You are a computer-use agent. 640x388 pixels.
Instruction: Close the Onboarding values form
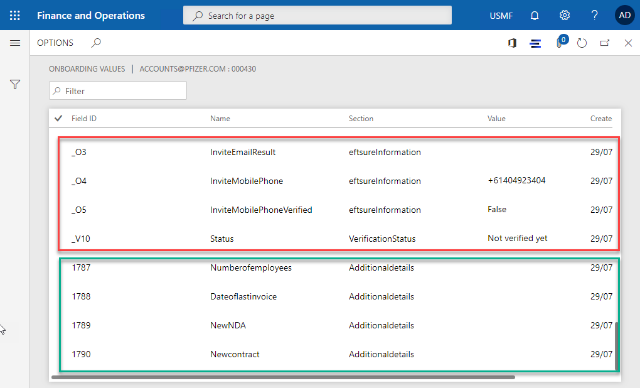[x=628, y=43]
